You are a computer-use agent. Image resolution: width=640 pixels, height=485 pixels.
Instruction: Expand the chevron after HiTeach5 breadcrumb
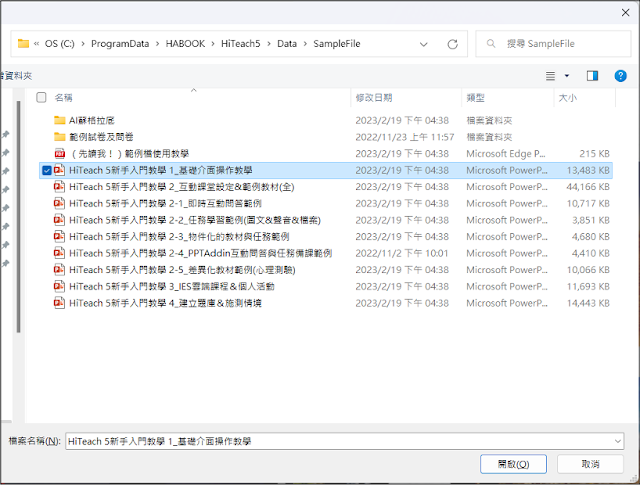[x=269, y=44]
